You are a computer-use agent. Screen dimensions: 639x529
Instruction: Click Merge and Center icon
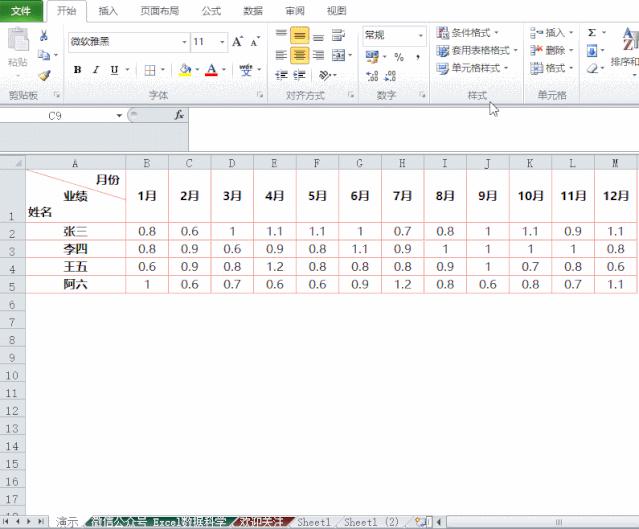pos(339,55)
